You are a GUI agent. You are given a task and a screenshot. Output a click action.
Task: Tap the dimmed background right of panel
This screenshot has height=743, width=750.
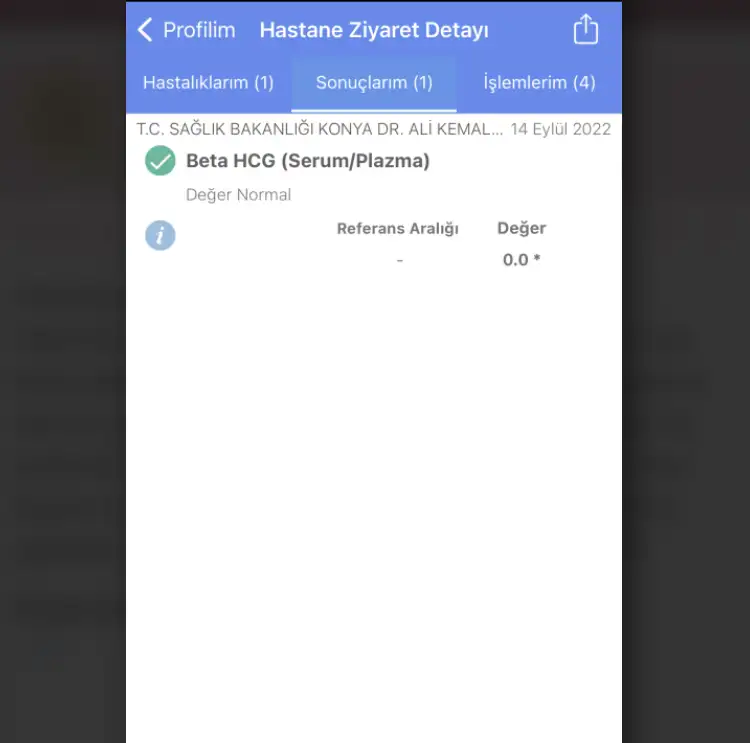click(686, 373)
